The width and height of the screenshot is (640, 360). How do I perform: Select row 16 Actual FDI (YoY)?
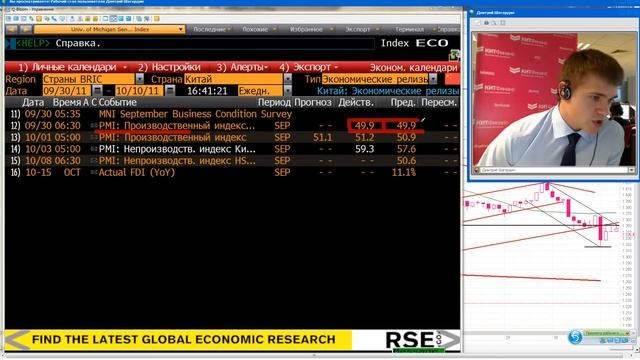137,173
